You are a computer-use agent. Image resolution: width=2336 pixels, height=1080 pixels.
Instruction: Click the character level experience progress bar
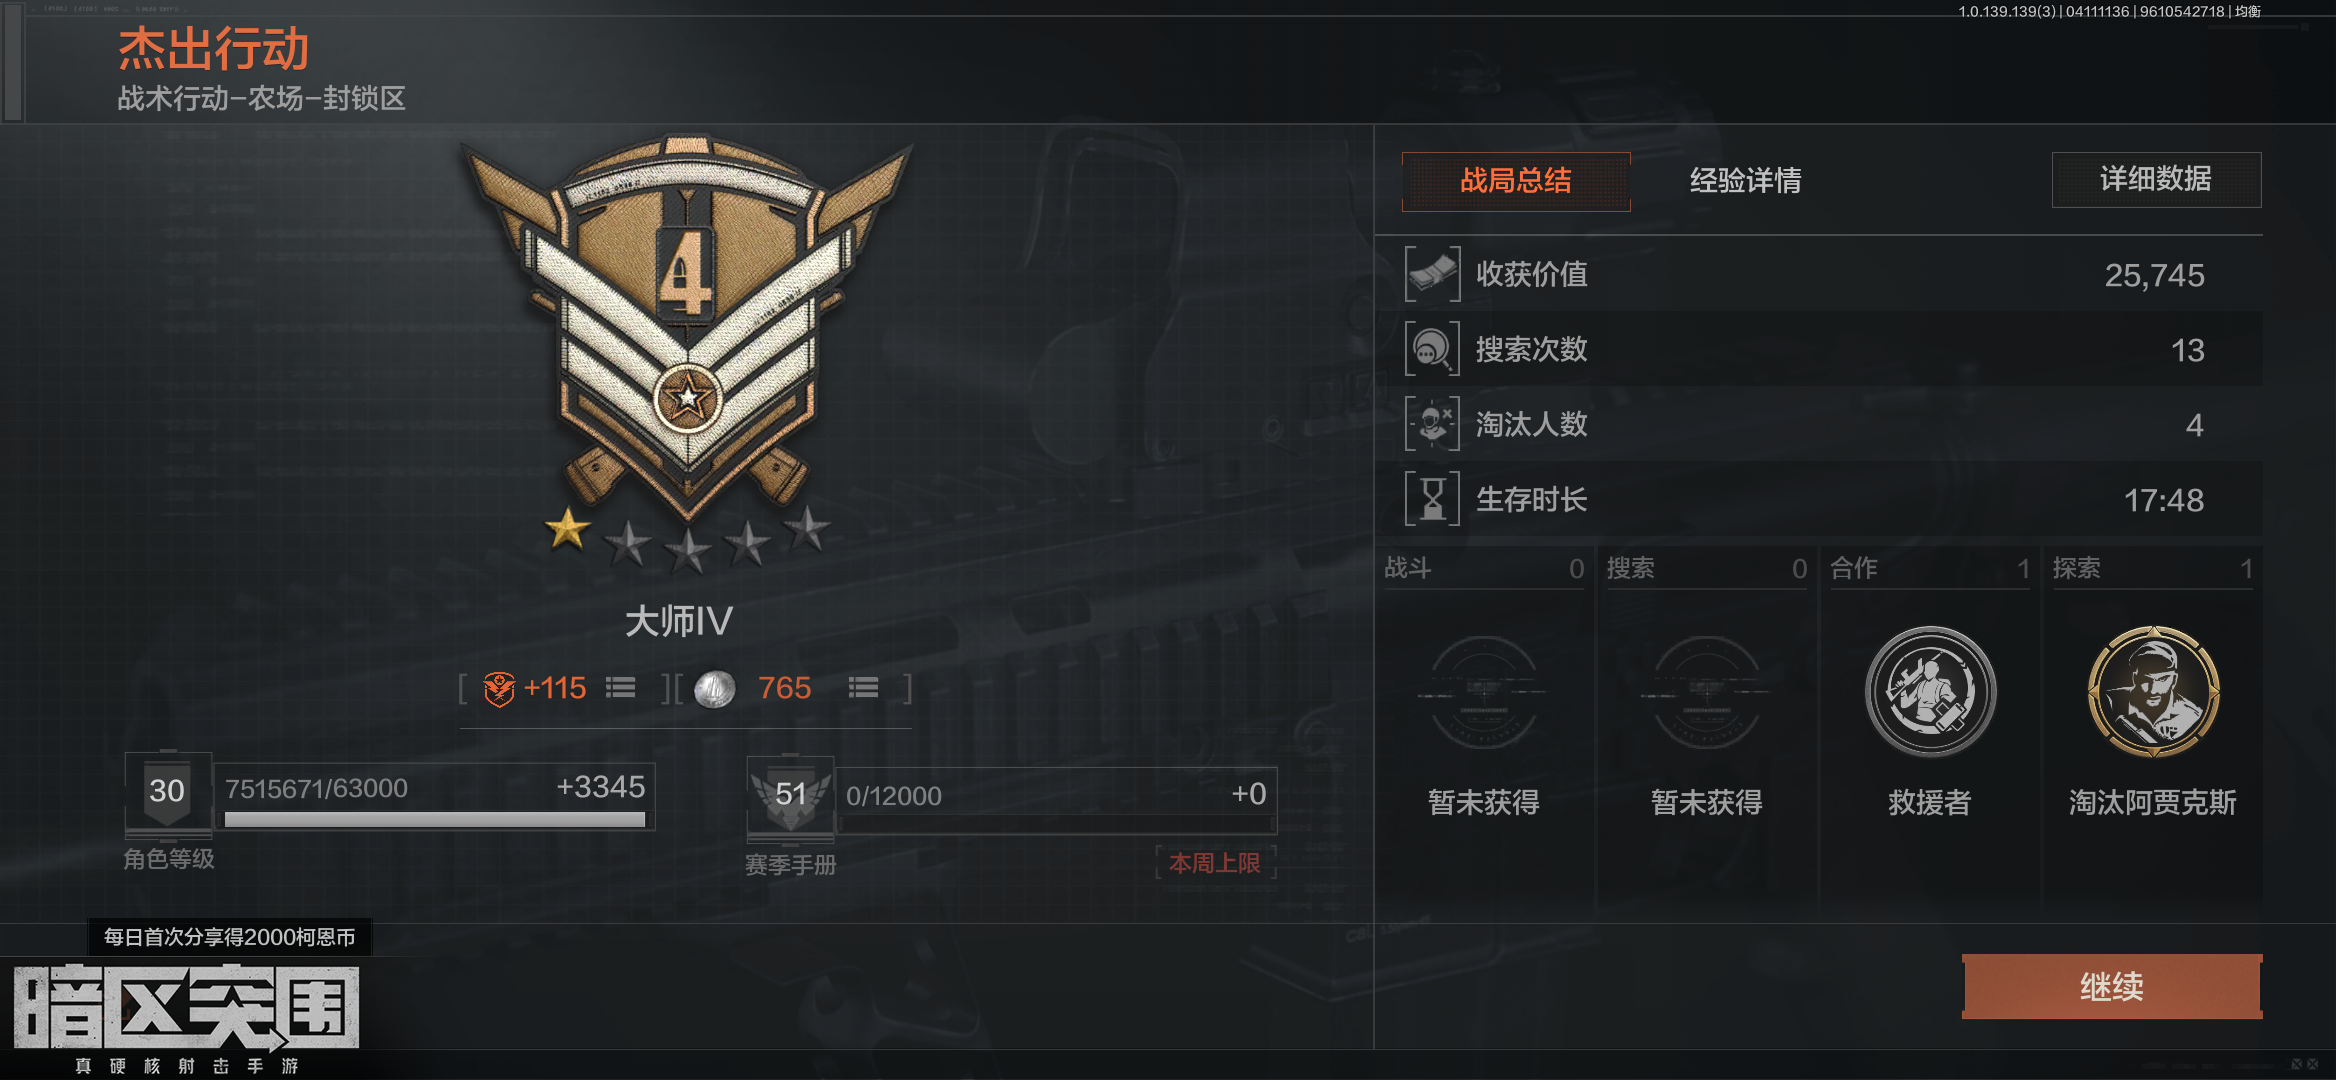(435, 819)
